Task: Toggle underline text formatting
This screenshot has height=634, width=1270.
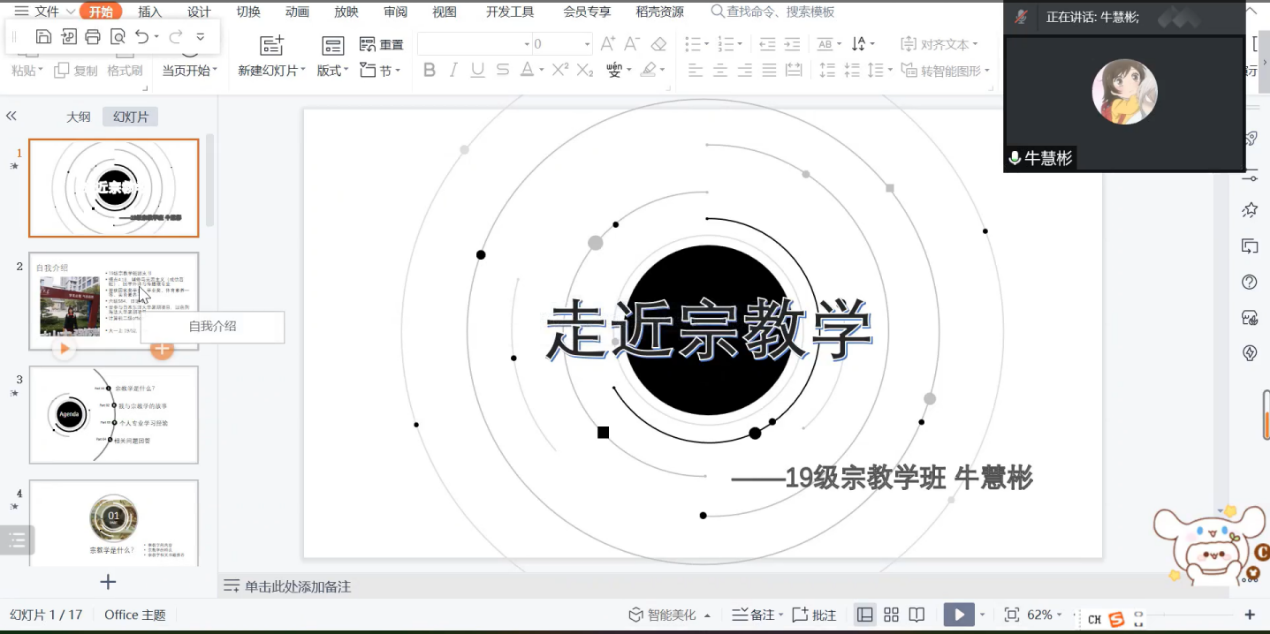Action: [x=477, y=70]
